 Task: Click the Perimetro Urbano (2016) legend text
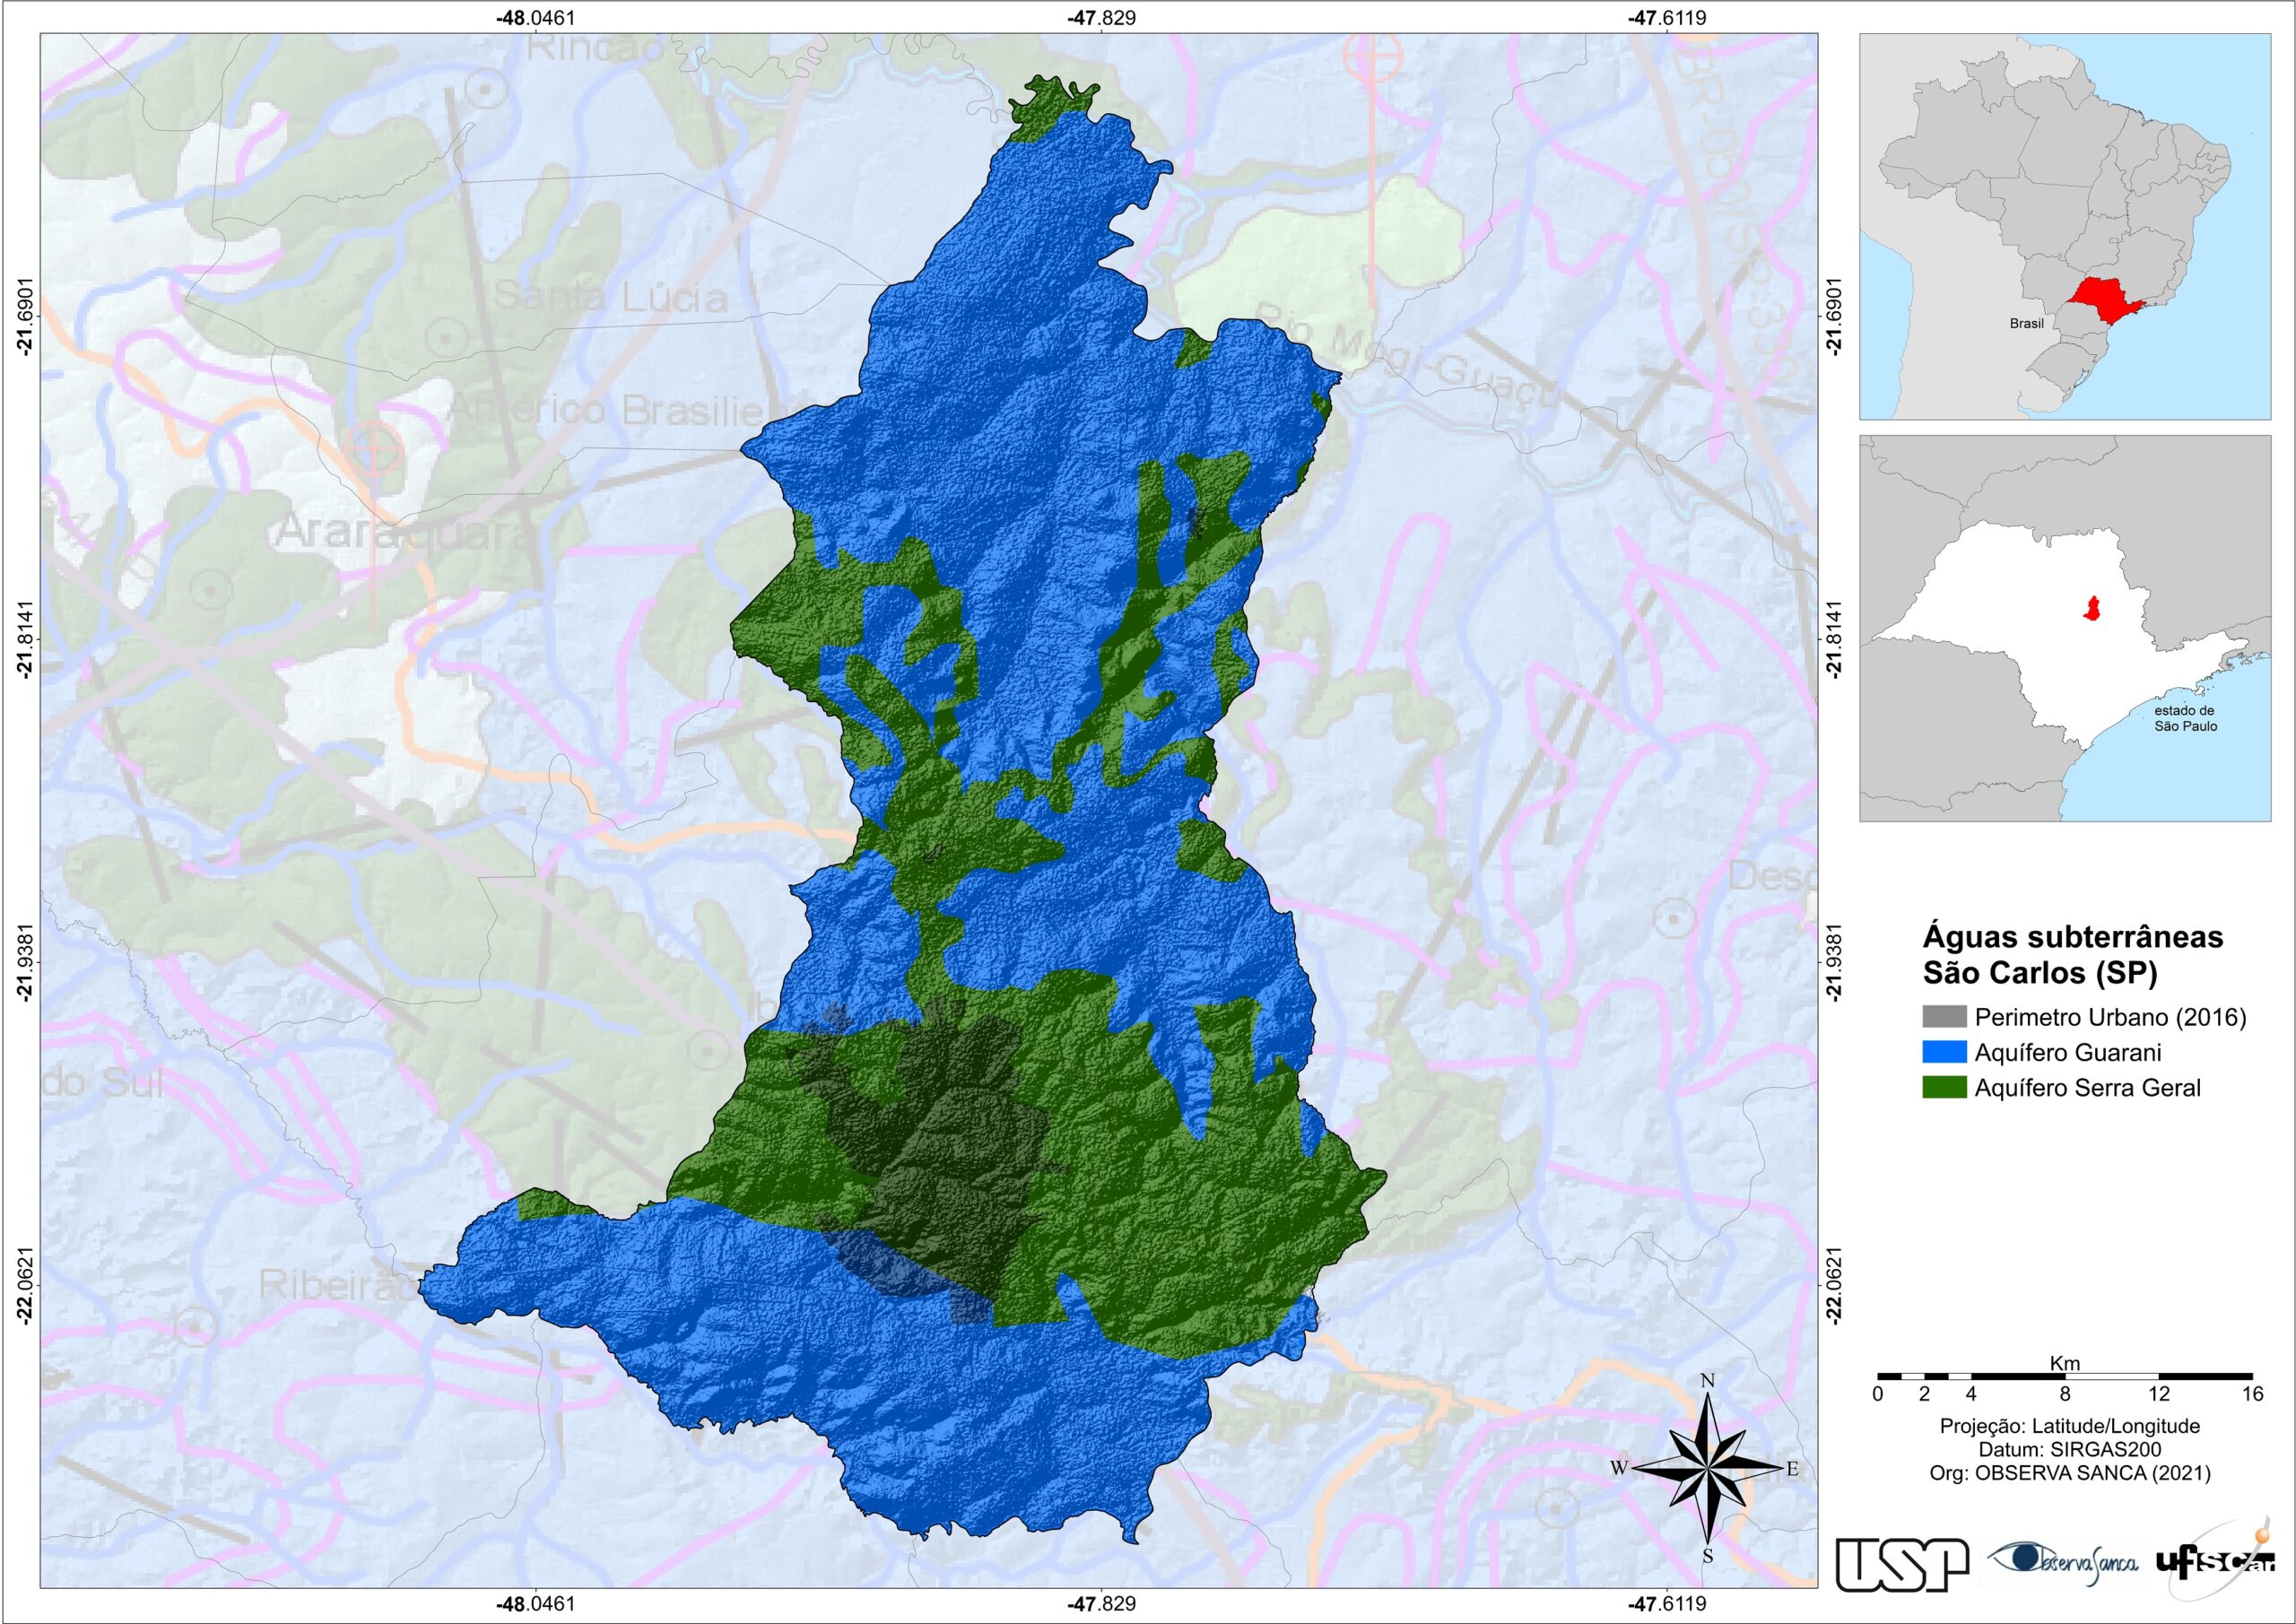pyautogui.click(x=2110, y=1017)
